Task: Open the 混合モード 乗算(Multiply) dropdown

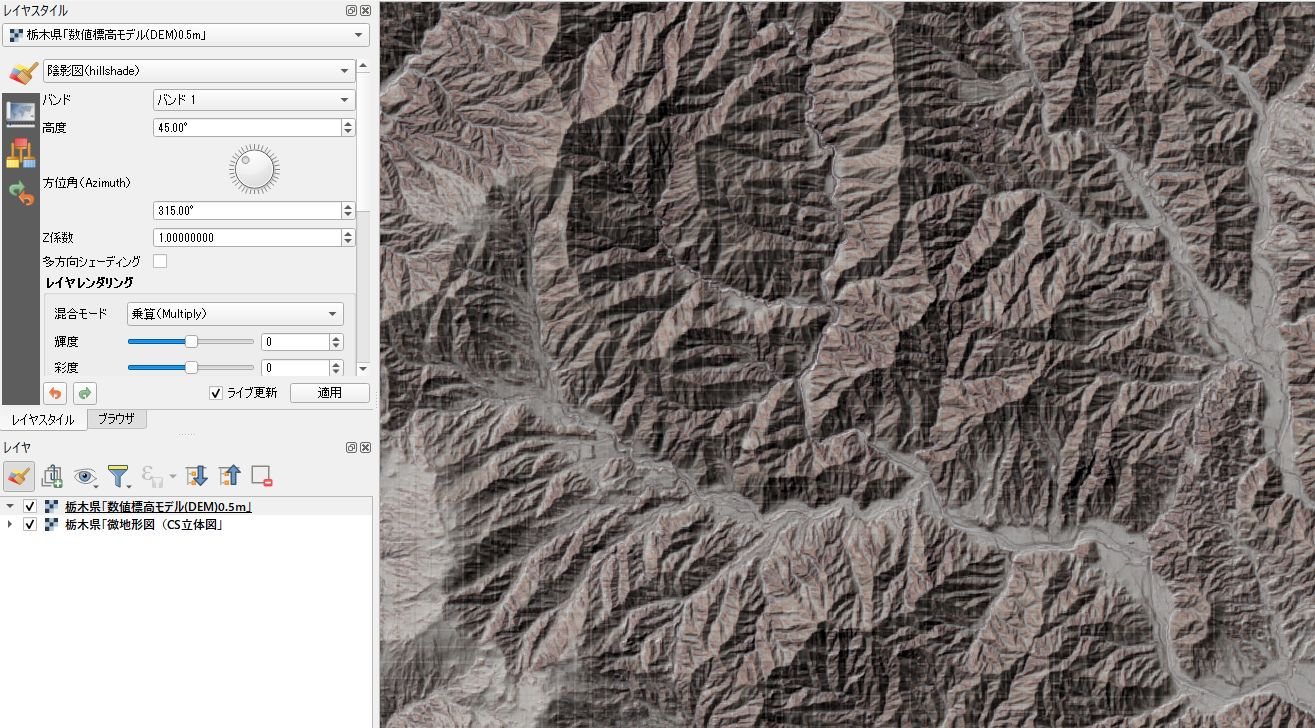Action: point(235,314)
